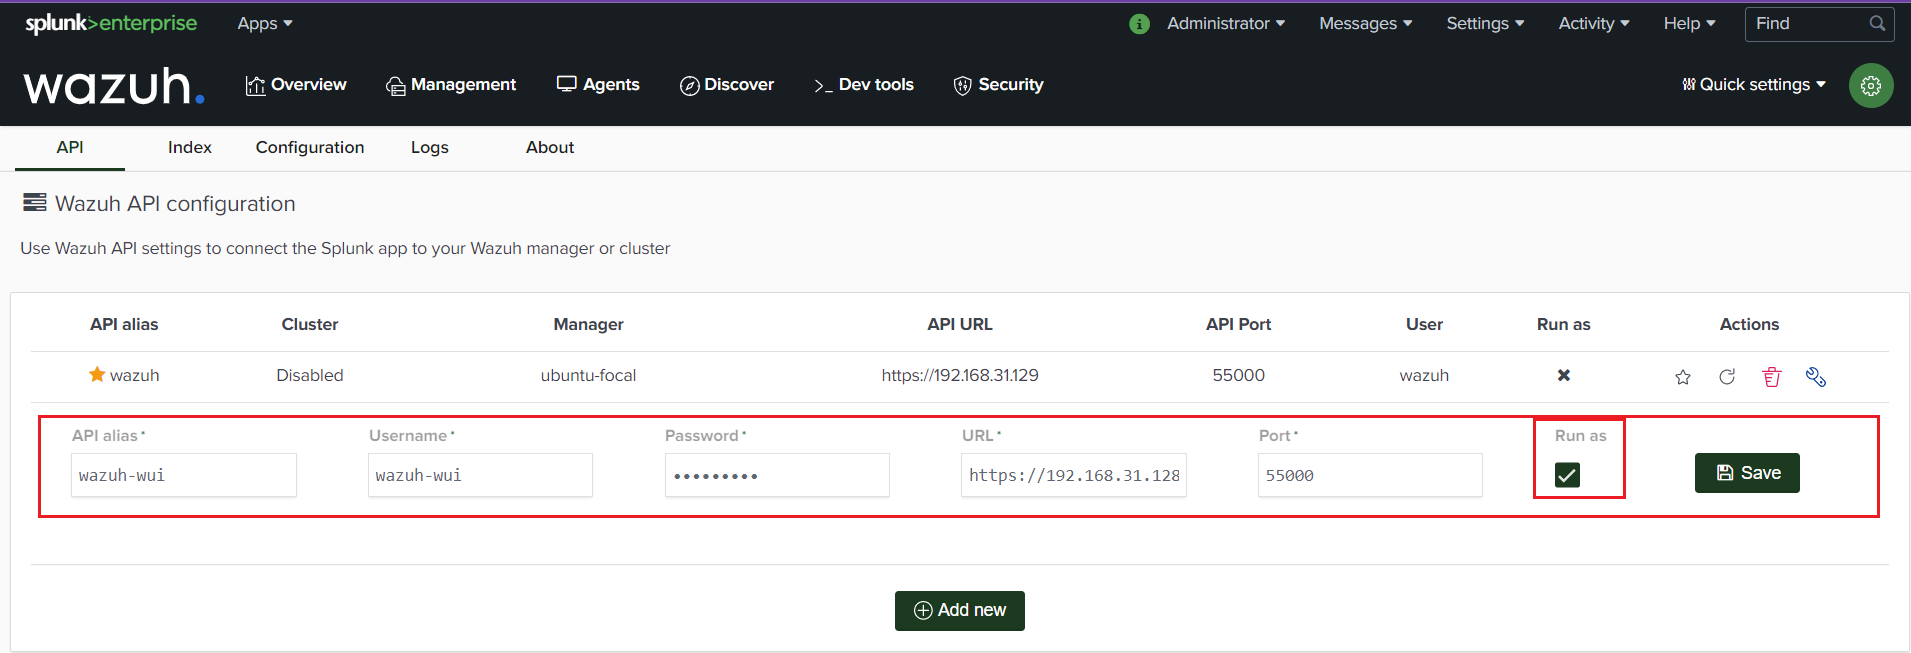Click the API URL column header

pyautogui.click(x=960, y=324)
